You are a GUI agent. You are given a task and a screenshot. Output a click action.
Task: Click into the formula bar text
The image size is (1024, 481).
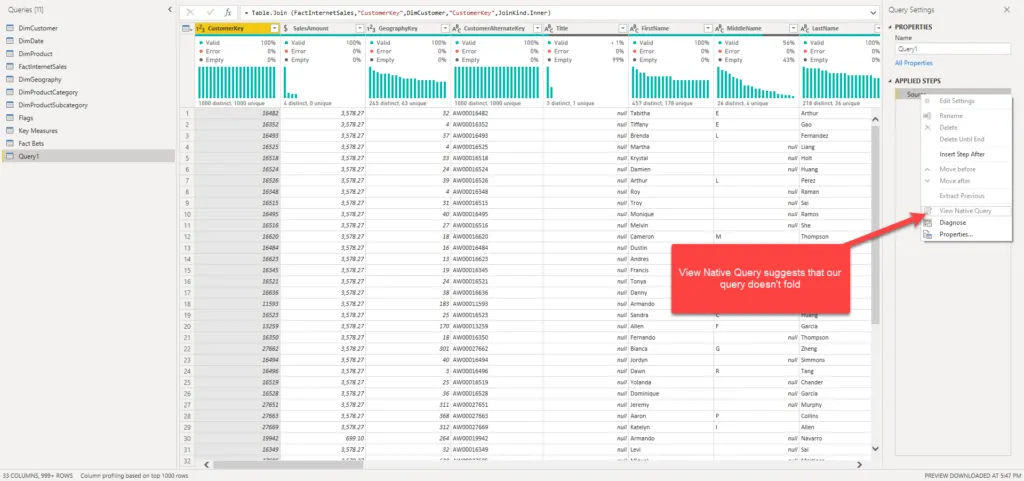pos(552,12)
